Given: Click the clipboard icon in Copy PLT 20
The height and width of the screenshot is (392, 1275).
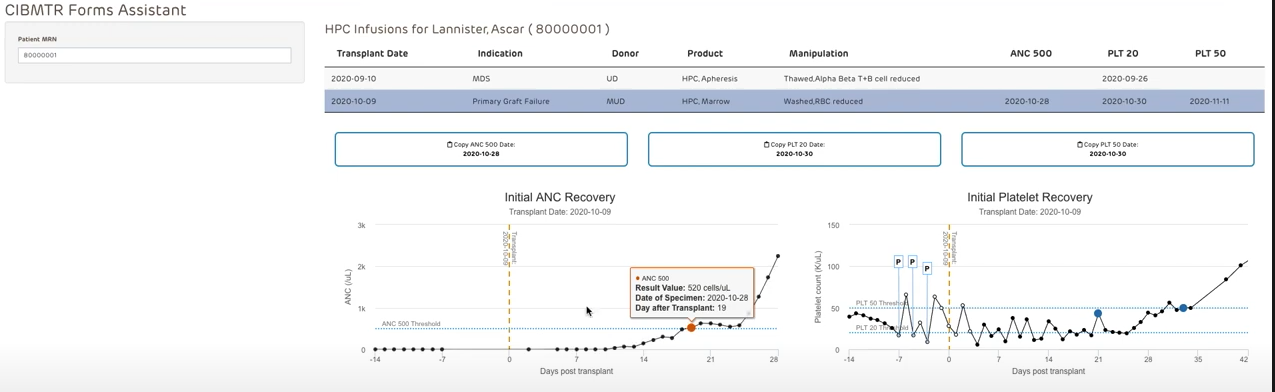Looking at the screenshot, I should (766, 145).
